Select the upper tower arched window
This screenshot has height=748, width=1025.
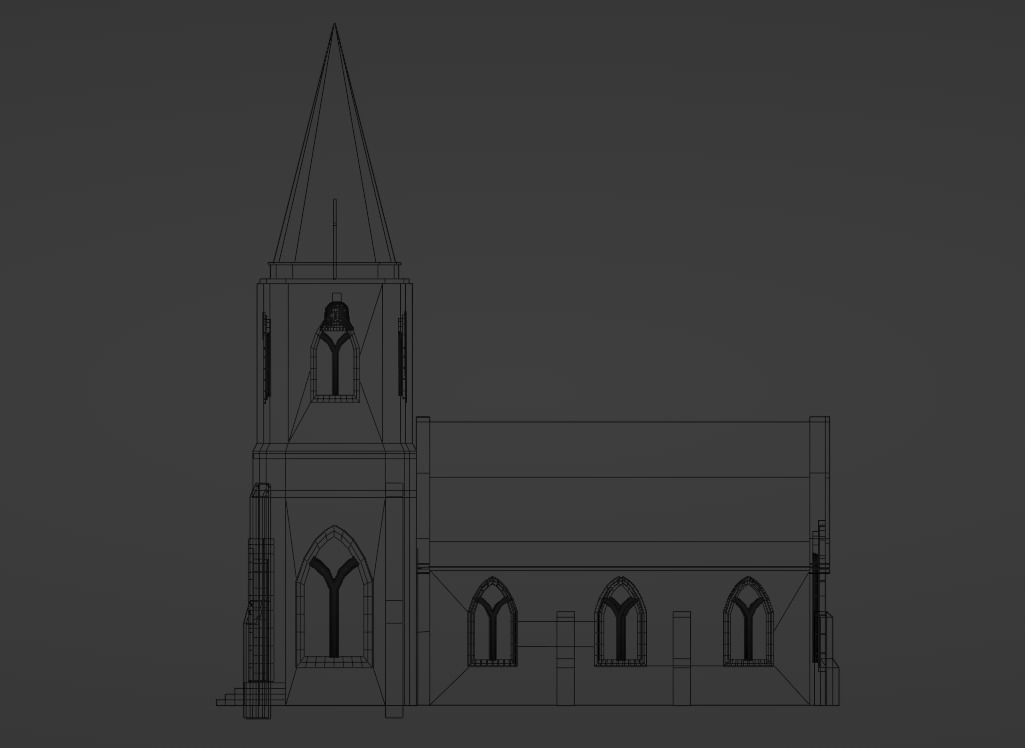(x=335, y=366)
